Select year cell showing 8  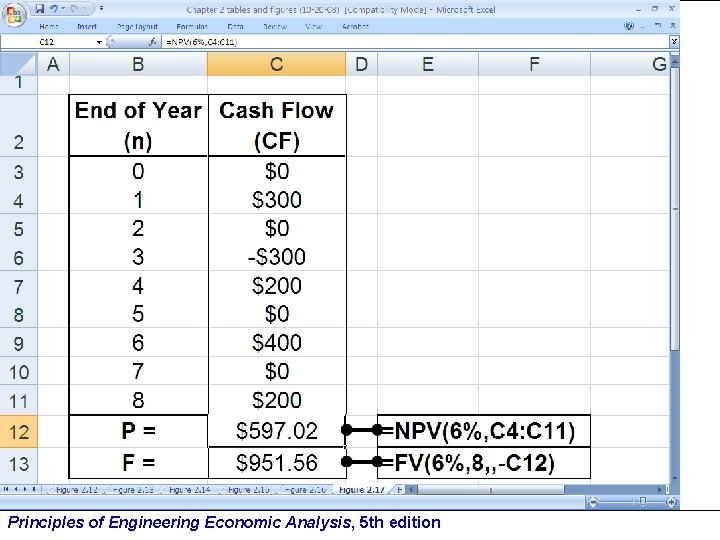pyautogui.click(x=138, y=400)
